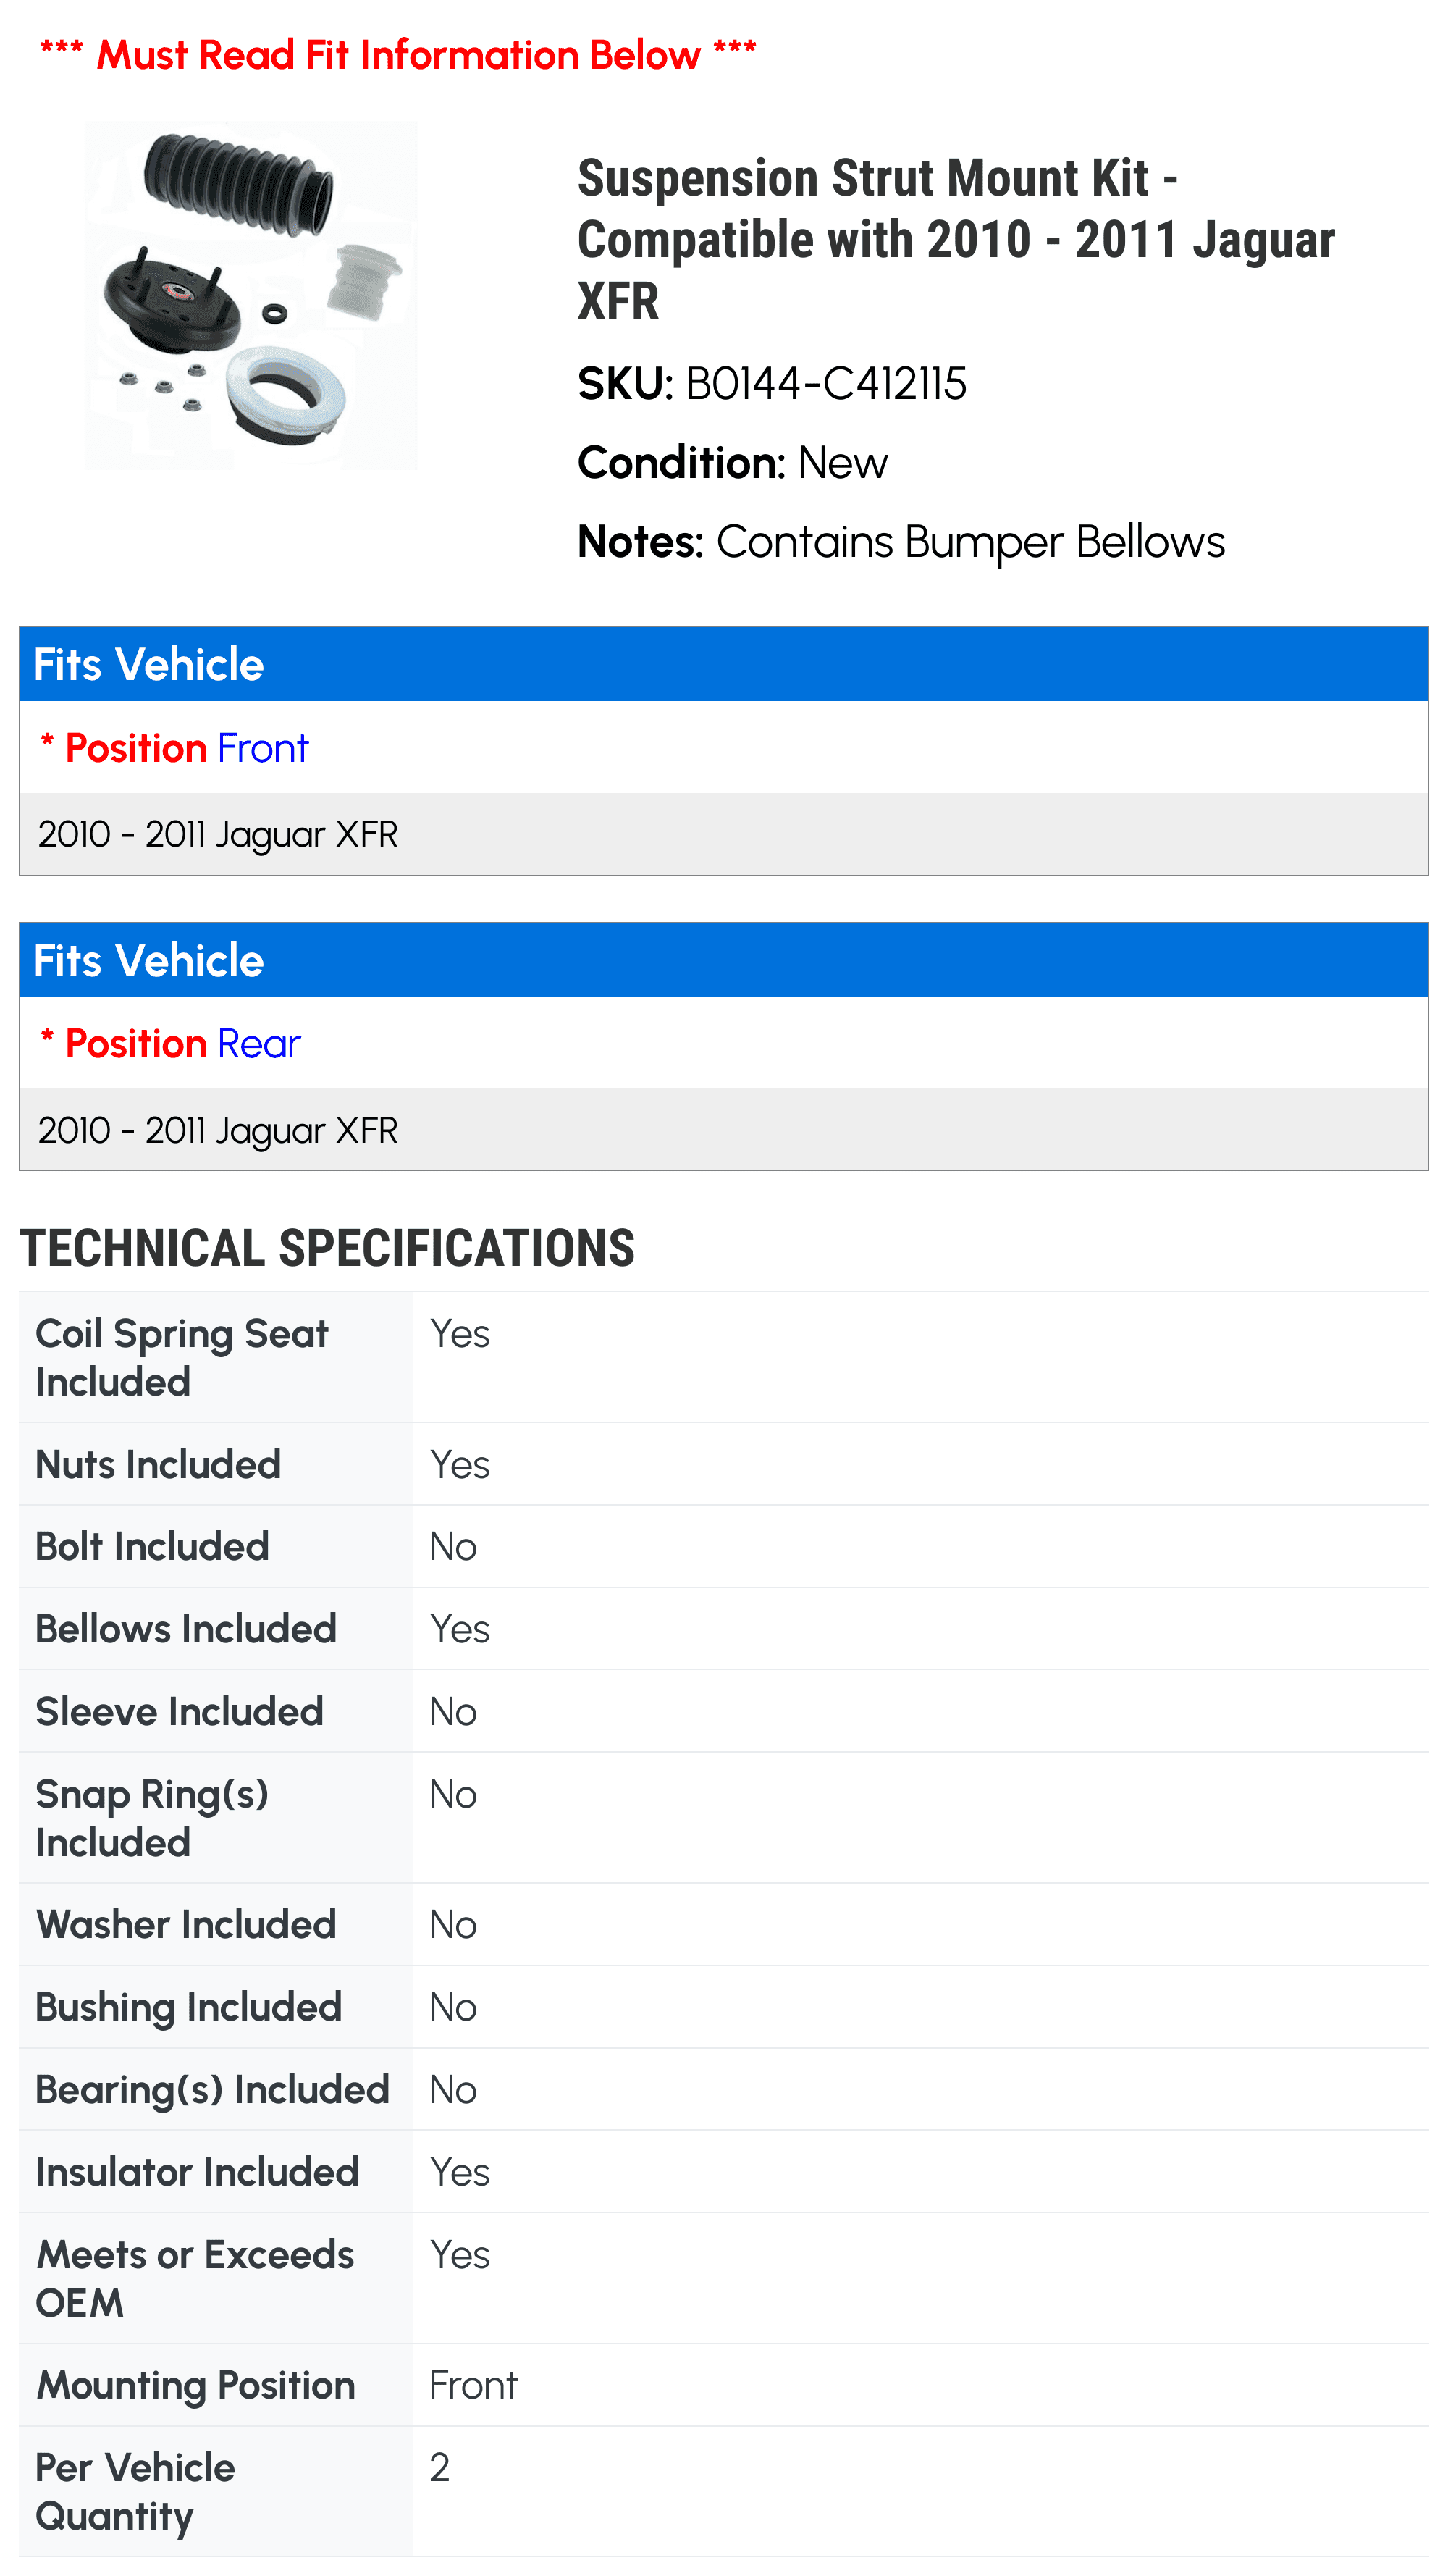Click the Meets or Exceeds OEM row
This screenshot has width=1448, height=2576.
pos(724,2278)
